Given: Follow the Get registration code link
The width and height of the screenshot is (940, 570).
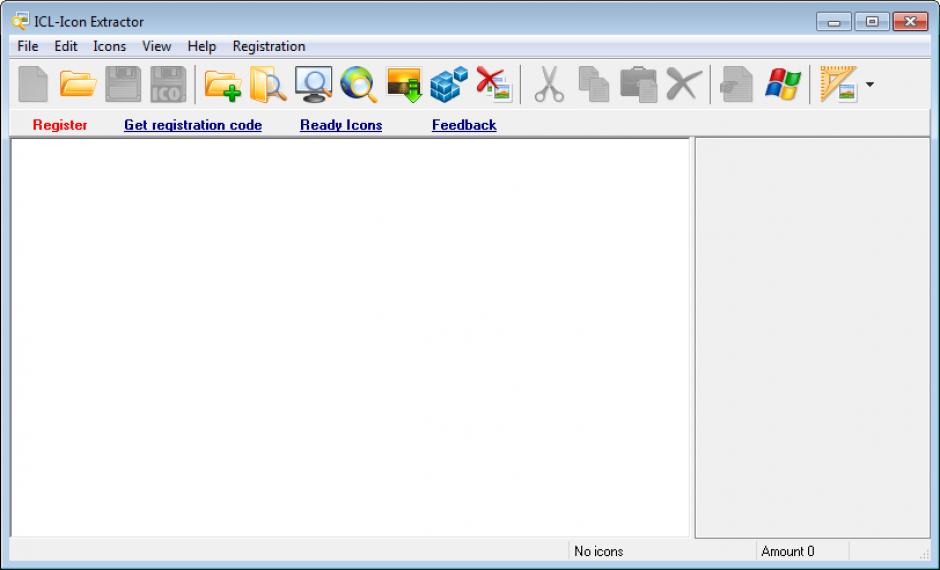Looking at the screenshot, I should click(x=193, y=125).
